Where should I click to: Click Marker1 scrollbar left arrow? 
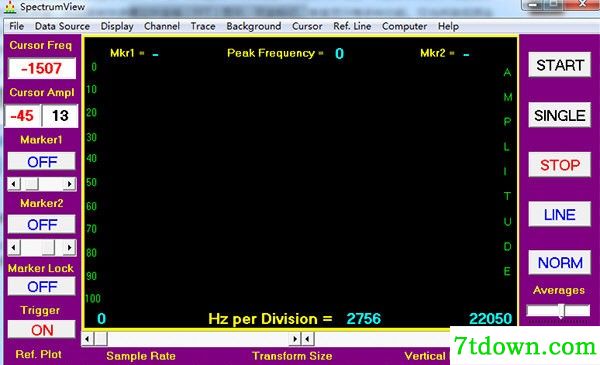[x=14, y=184]
